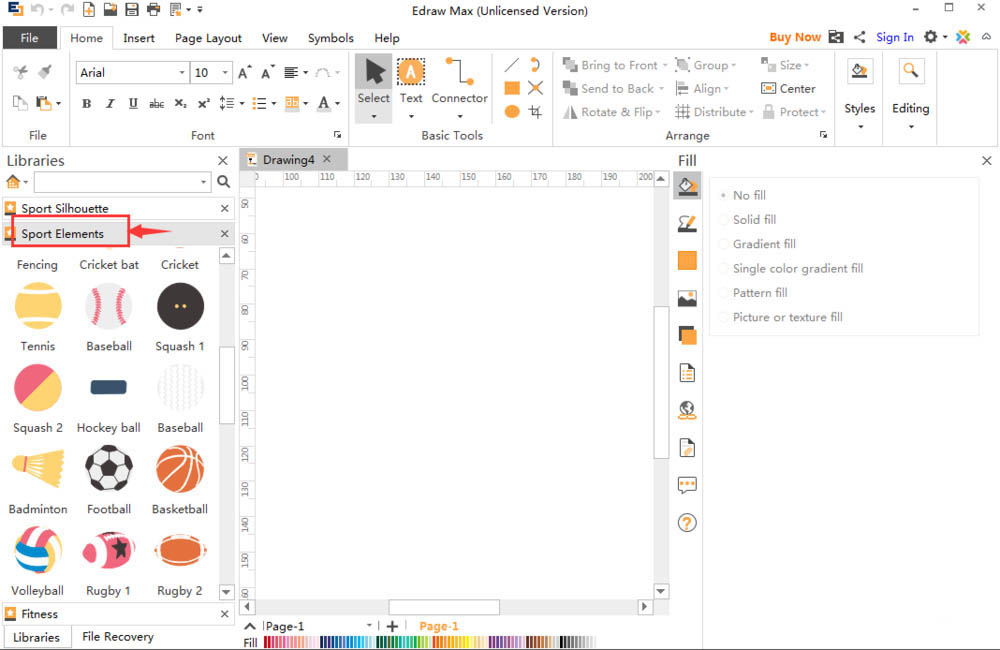The width and height of the screenshot is (1000, 650).
Task: Toggle Bold formatting in Font group
Action: [x=86, y=104]
